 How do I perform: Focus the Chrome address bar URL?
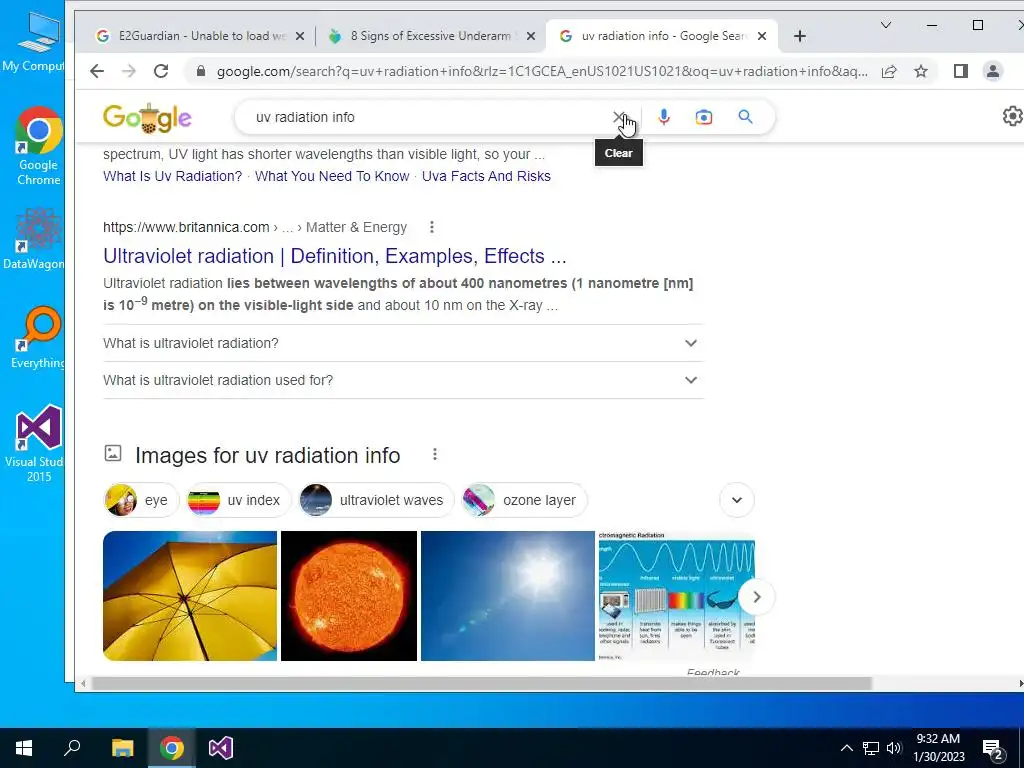coord(542,71)
